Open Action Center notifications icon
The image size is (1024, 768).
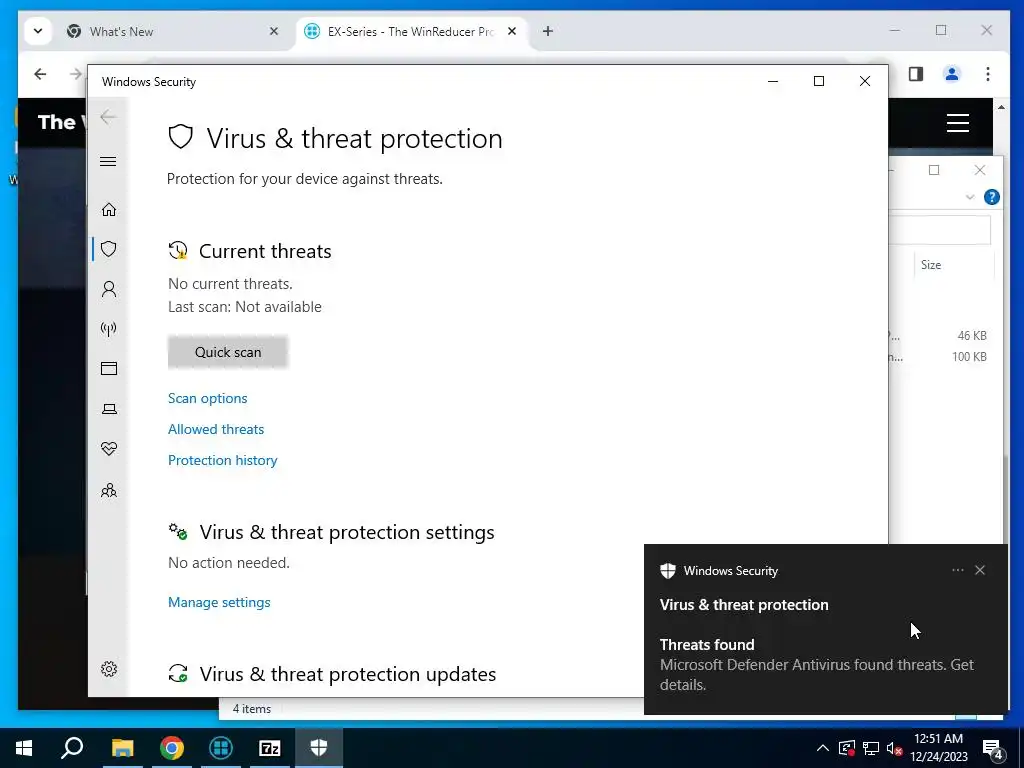993,748
